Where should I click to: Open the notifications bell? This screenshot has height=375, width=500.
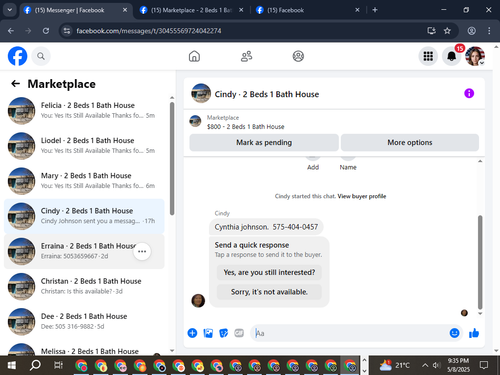[452, 56]
